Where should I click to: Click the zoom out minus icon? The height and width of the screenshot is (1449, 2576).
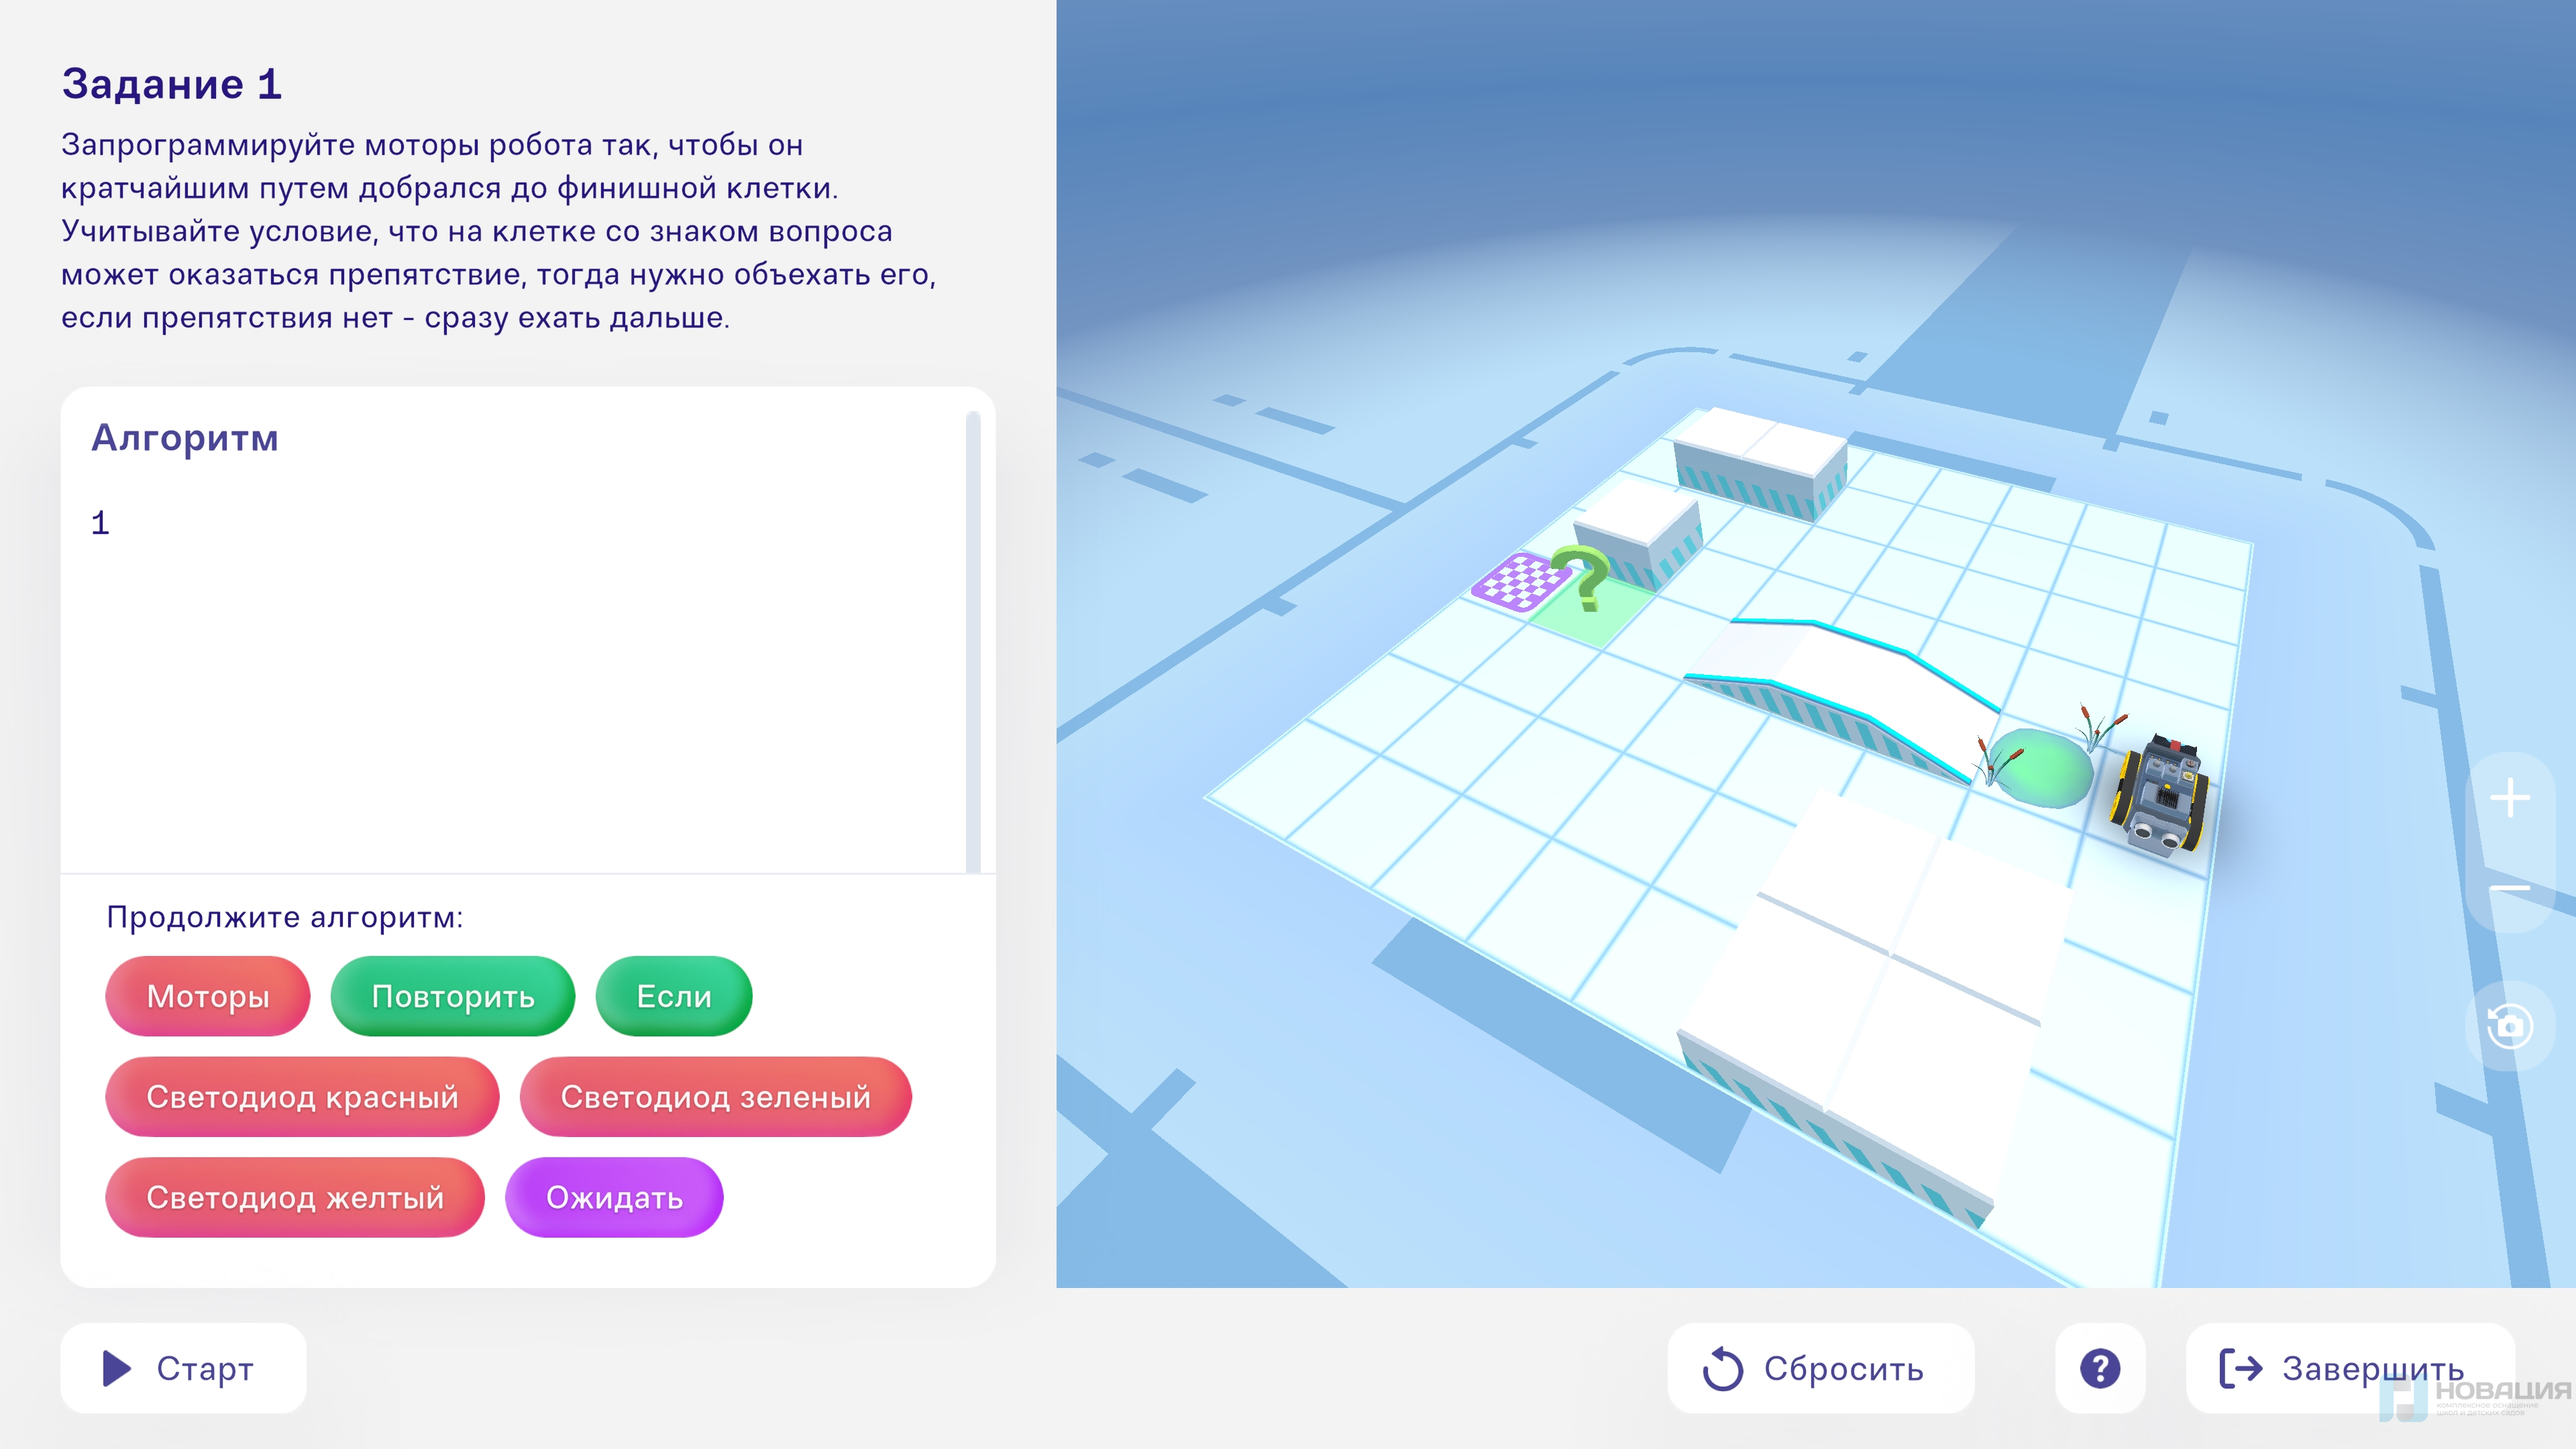pyautogui.click(x=2509, y=888)
